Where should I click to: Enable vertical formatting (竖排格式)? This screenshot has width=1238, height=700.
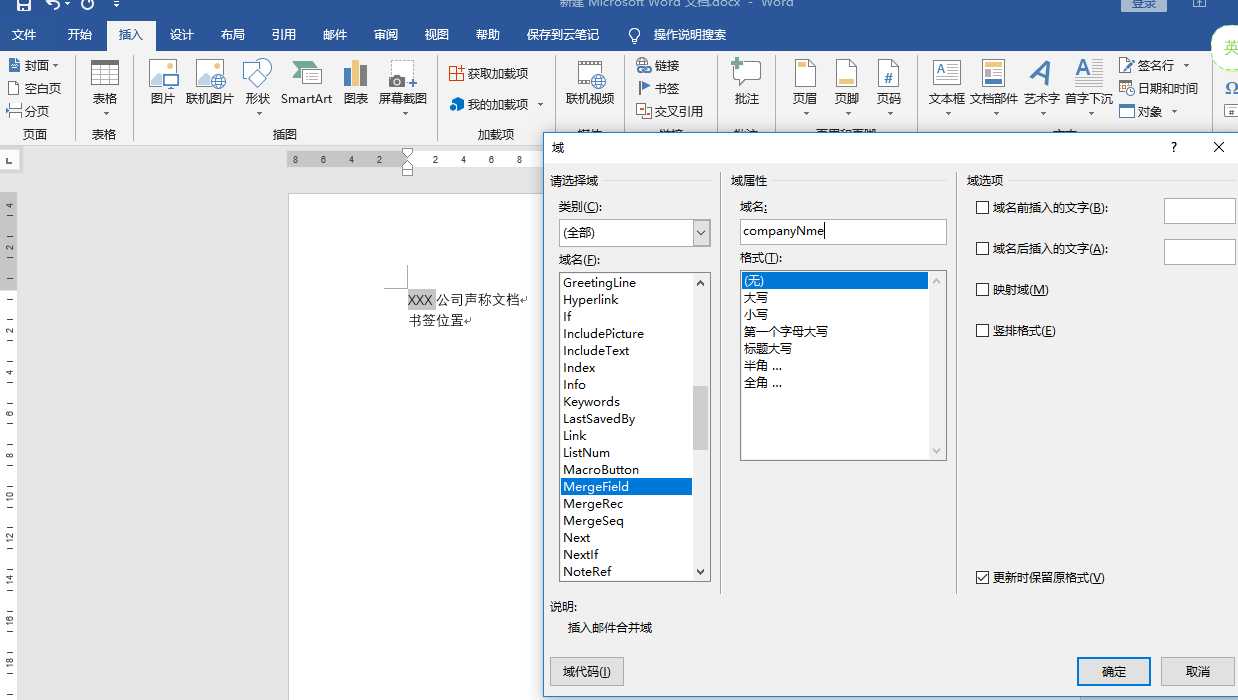(982, 331)
